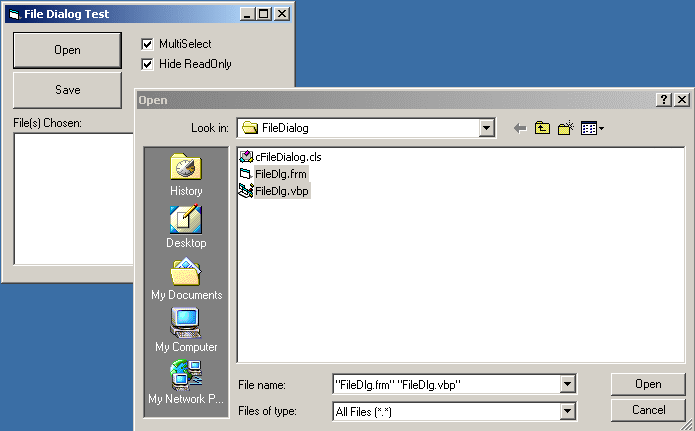Go up one folder level

pos(543,128)
